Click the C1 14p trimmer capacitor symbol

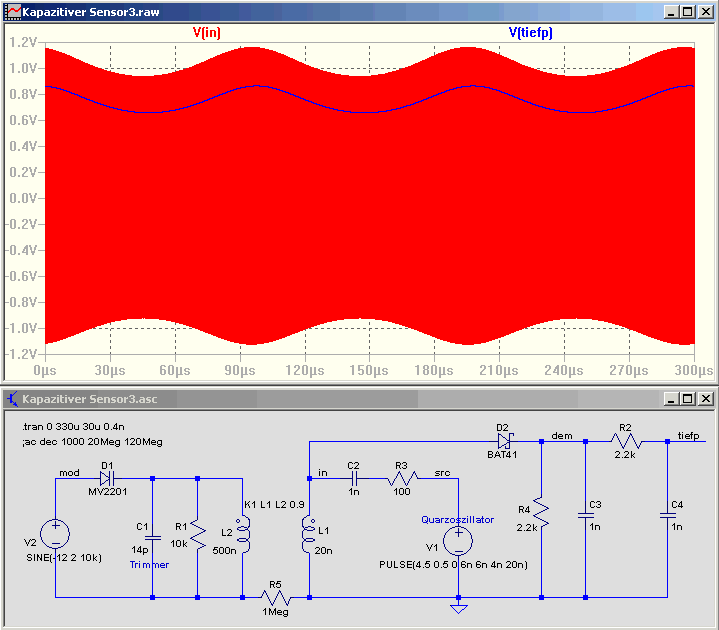(x=152, y=538)
